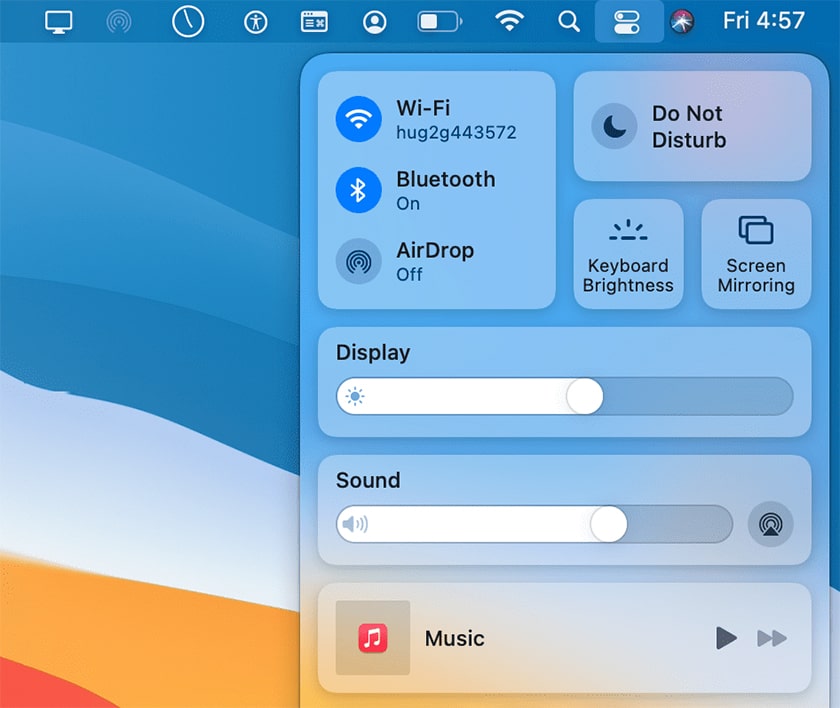Expand the Sound module via its title

(x=368, y=480)
